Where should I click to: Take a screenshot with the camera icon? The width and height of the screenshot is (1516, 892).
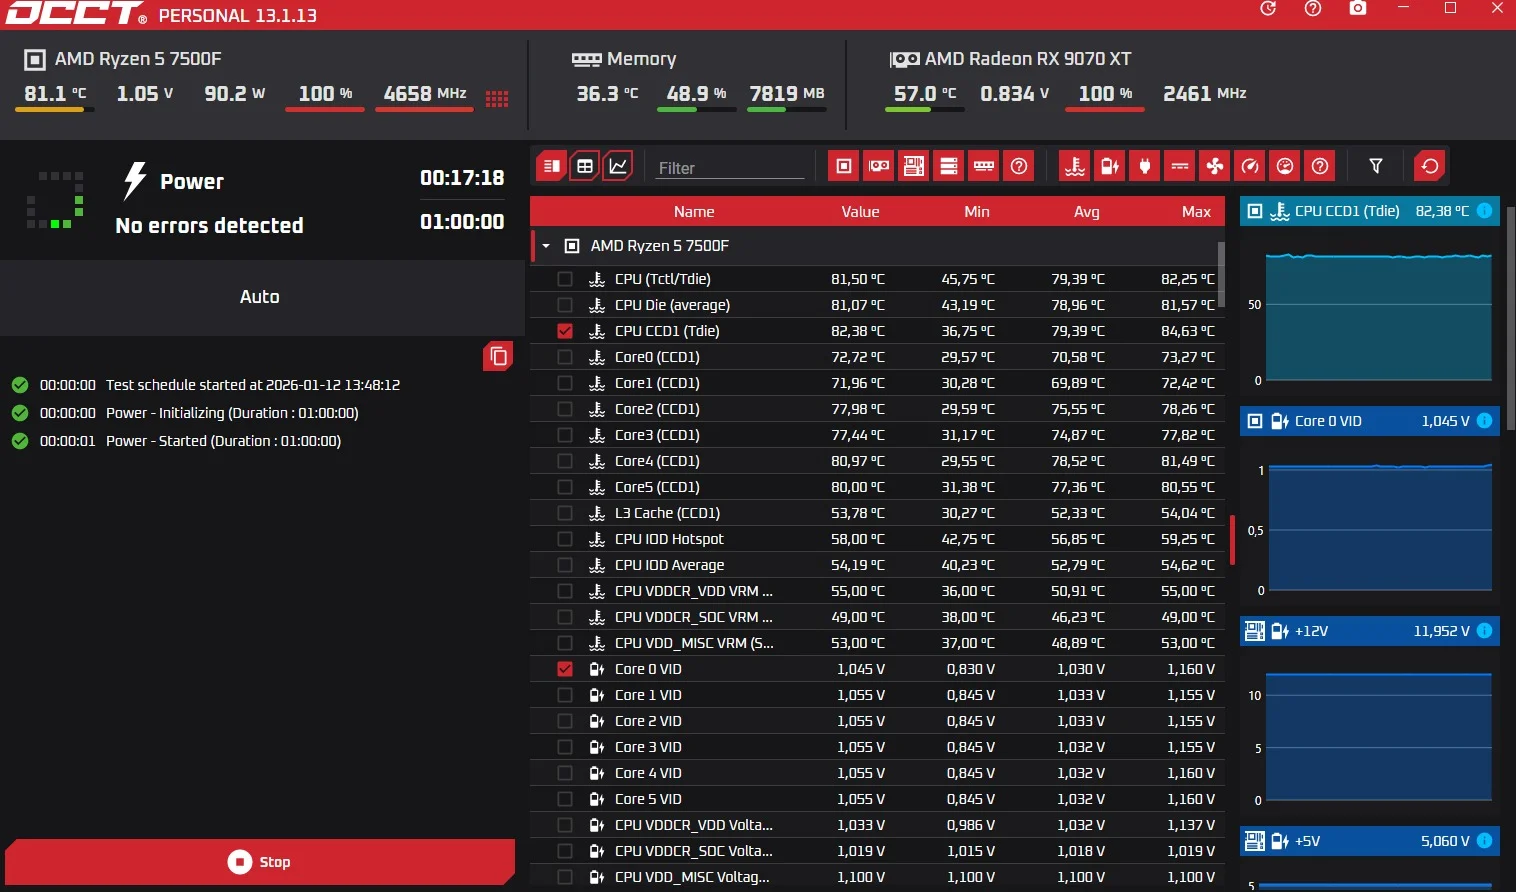point(1358,9)
